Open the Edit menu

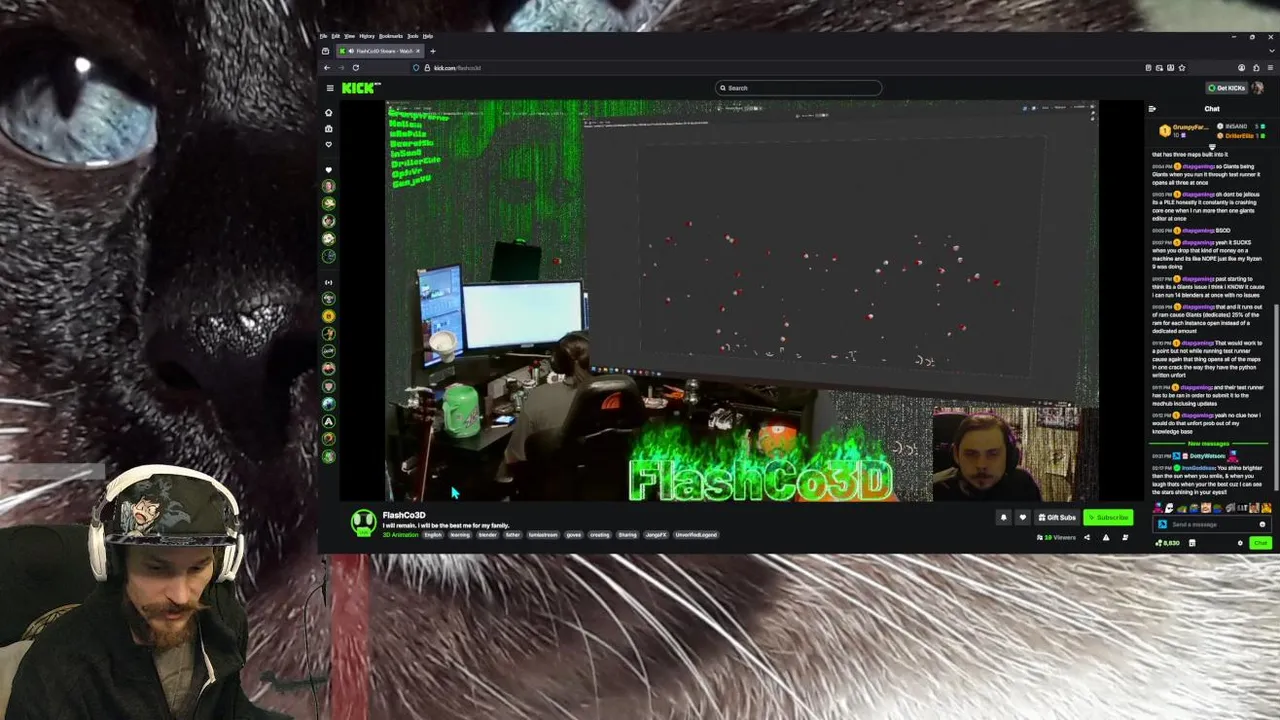[x=336, y=36]
